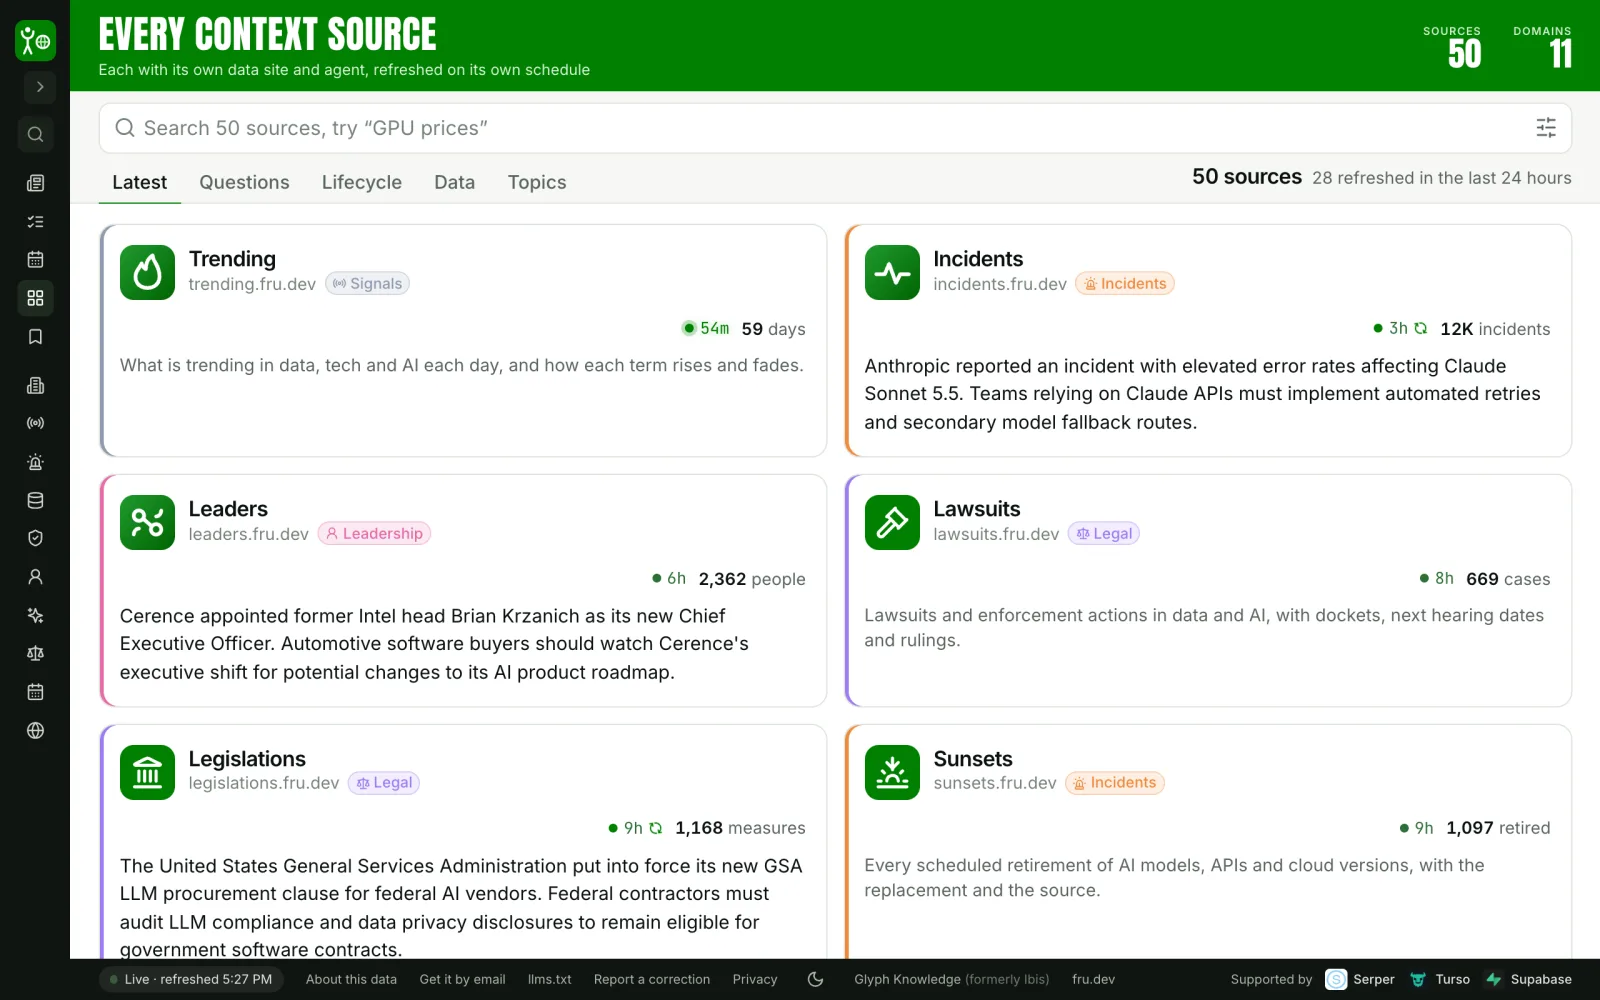Screen dimensions: 1600x1000
Task: Open the Trending source card title
Action: (232, 259)
